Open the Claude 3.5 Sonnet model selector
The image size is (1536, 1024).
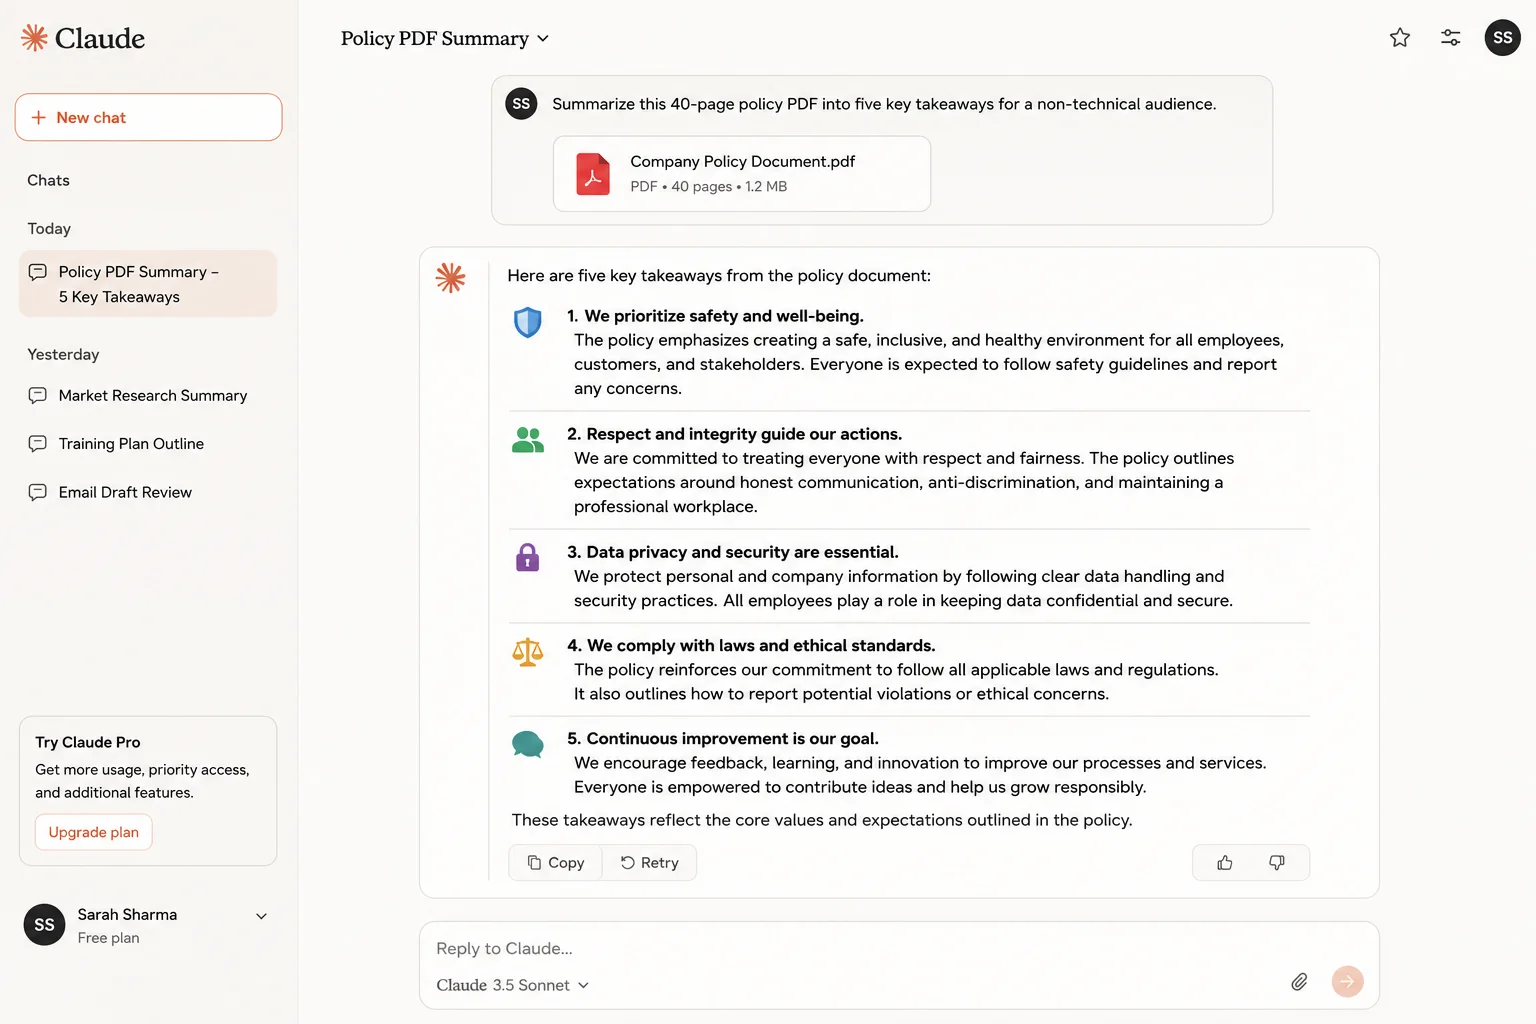coord(513,985)
